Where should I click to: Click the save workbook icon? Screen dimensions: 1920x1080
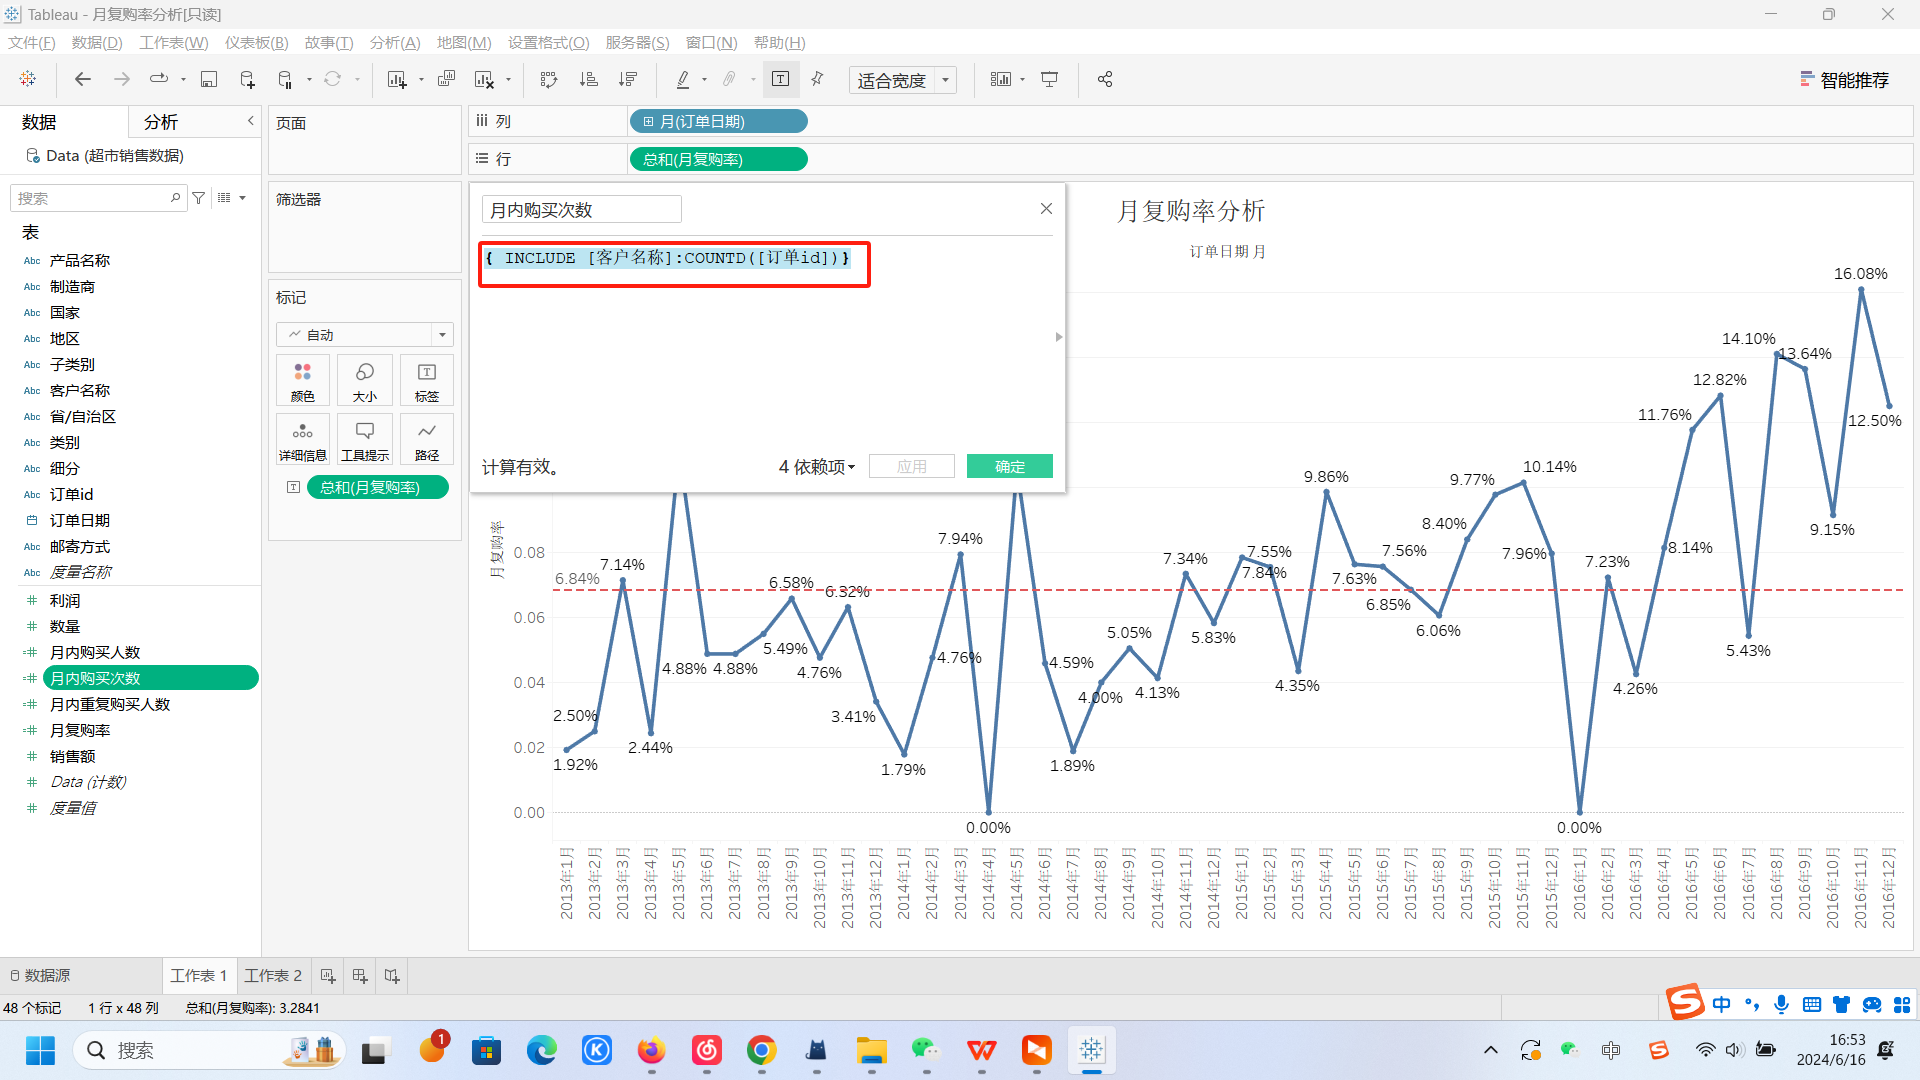[x=209, y=79]
